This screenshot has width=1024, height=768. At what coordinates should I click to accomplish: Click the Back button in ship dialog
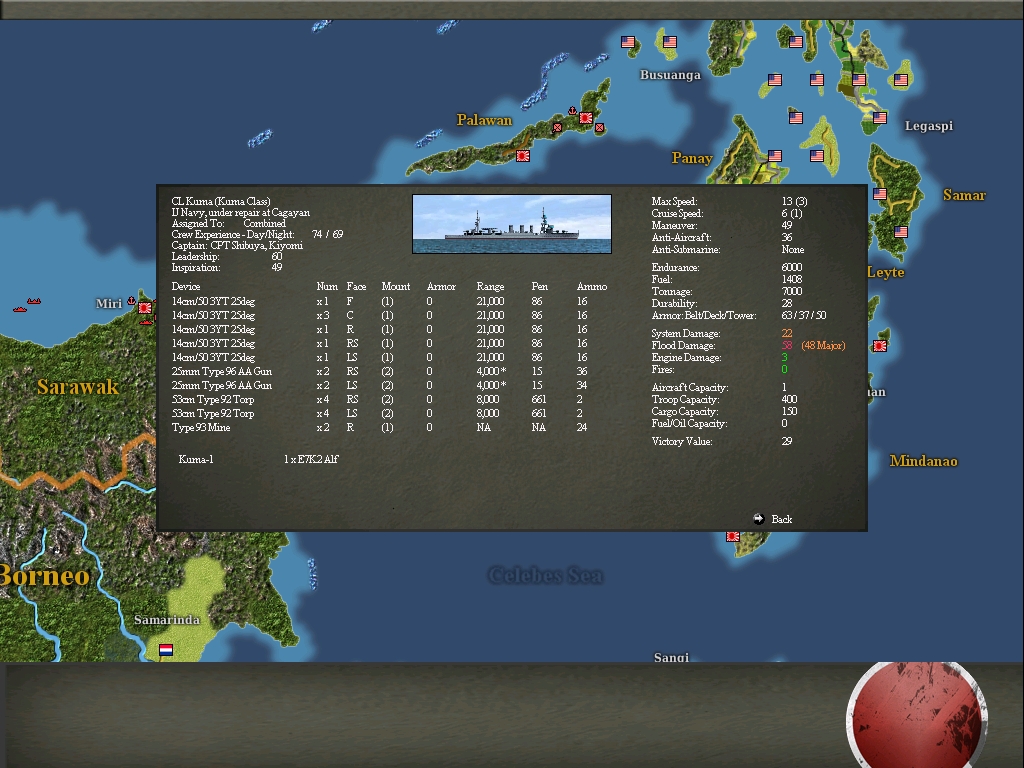pos(773,519)
